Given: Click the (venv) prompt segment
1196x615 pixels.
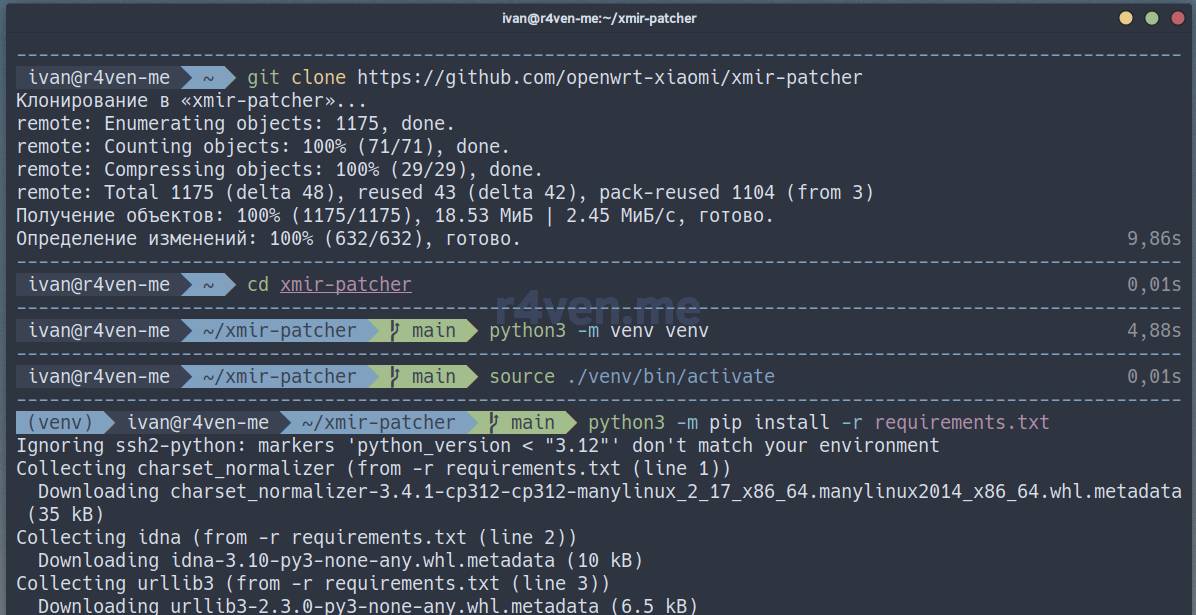Looking at the screenshot, I should [60, 423].
